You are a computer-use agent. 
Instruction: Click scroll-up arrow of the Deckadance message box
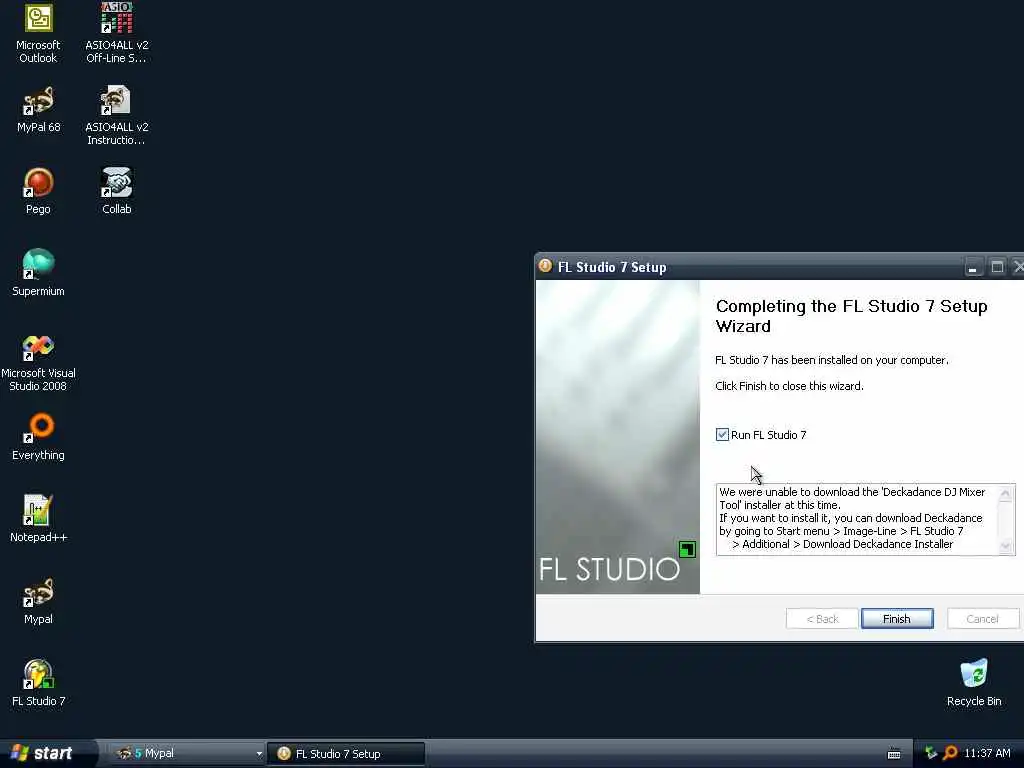tap(1006, 493)
